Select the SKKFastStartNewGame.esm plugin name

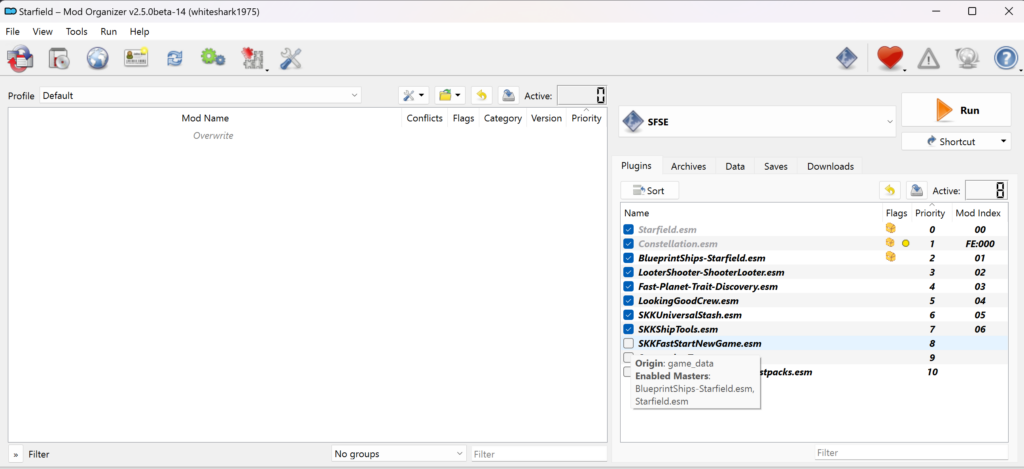point(699,344)
